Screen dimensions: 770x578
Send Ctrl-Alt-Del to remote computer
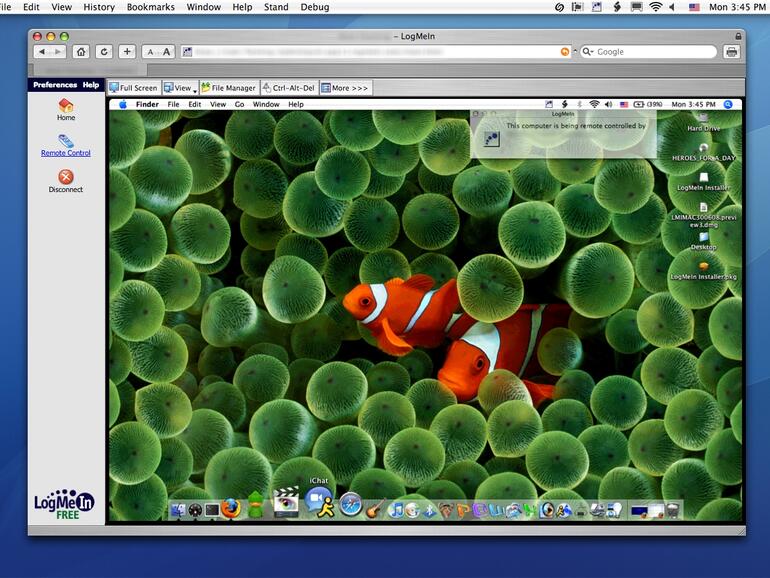(289, 88)
